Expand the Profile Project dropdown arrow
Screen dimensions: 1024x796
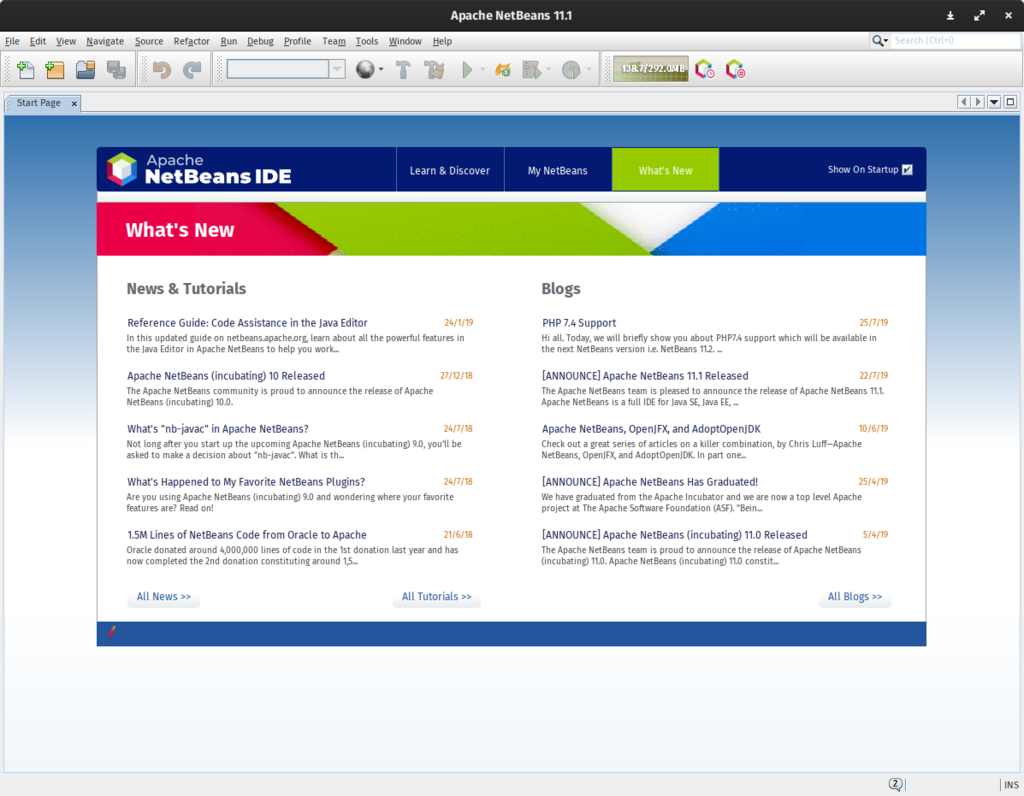point(588,69)
